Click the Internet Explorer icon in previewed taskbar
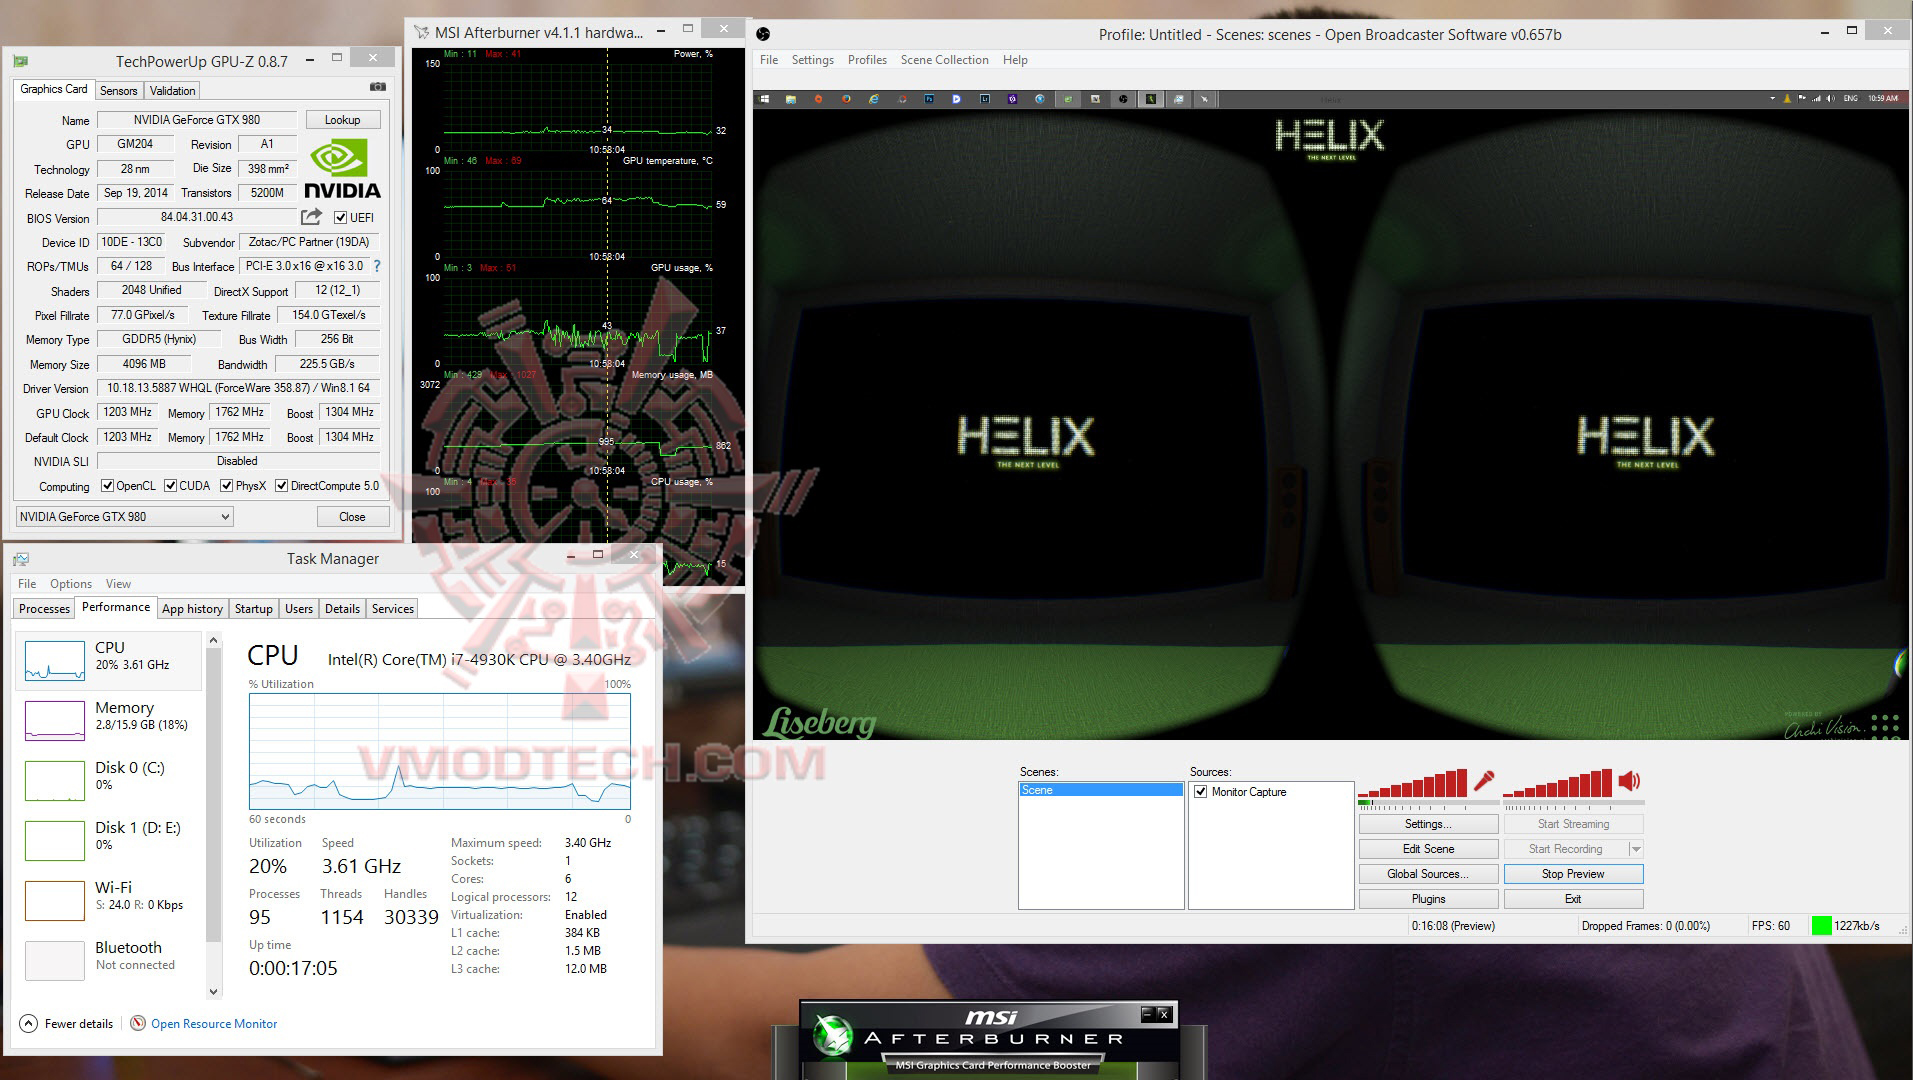This screenshot has height=1080, width=1913. coord(874,99)
